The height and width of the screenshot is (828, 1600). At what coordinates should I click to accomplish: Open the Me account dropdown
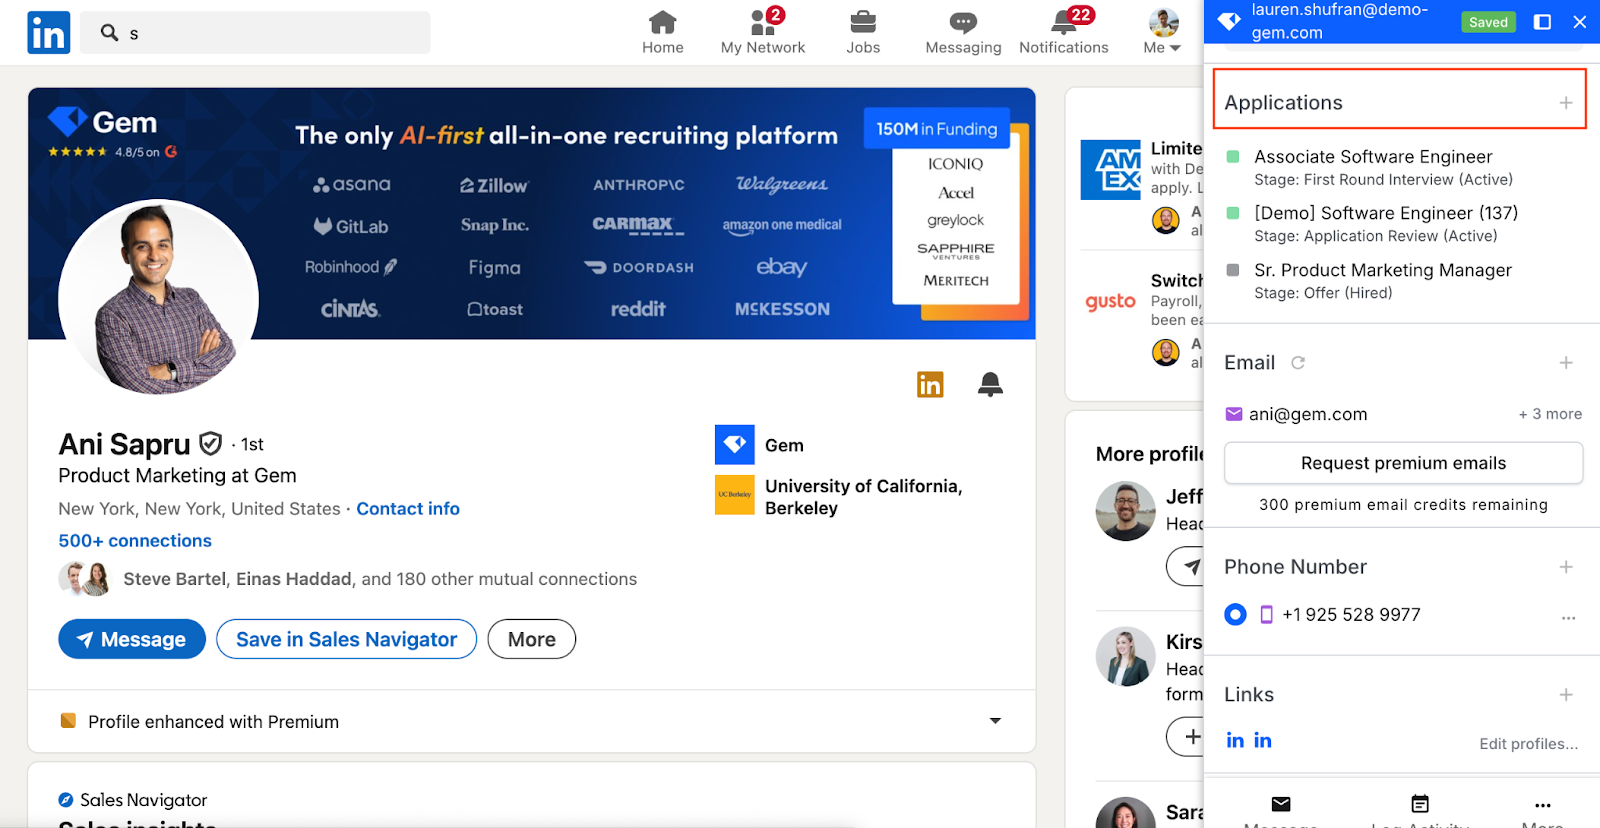(x=1163, y=32)
